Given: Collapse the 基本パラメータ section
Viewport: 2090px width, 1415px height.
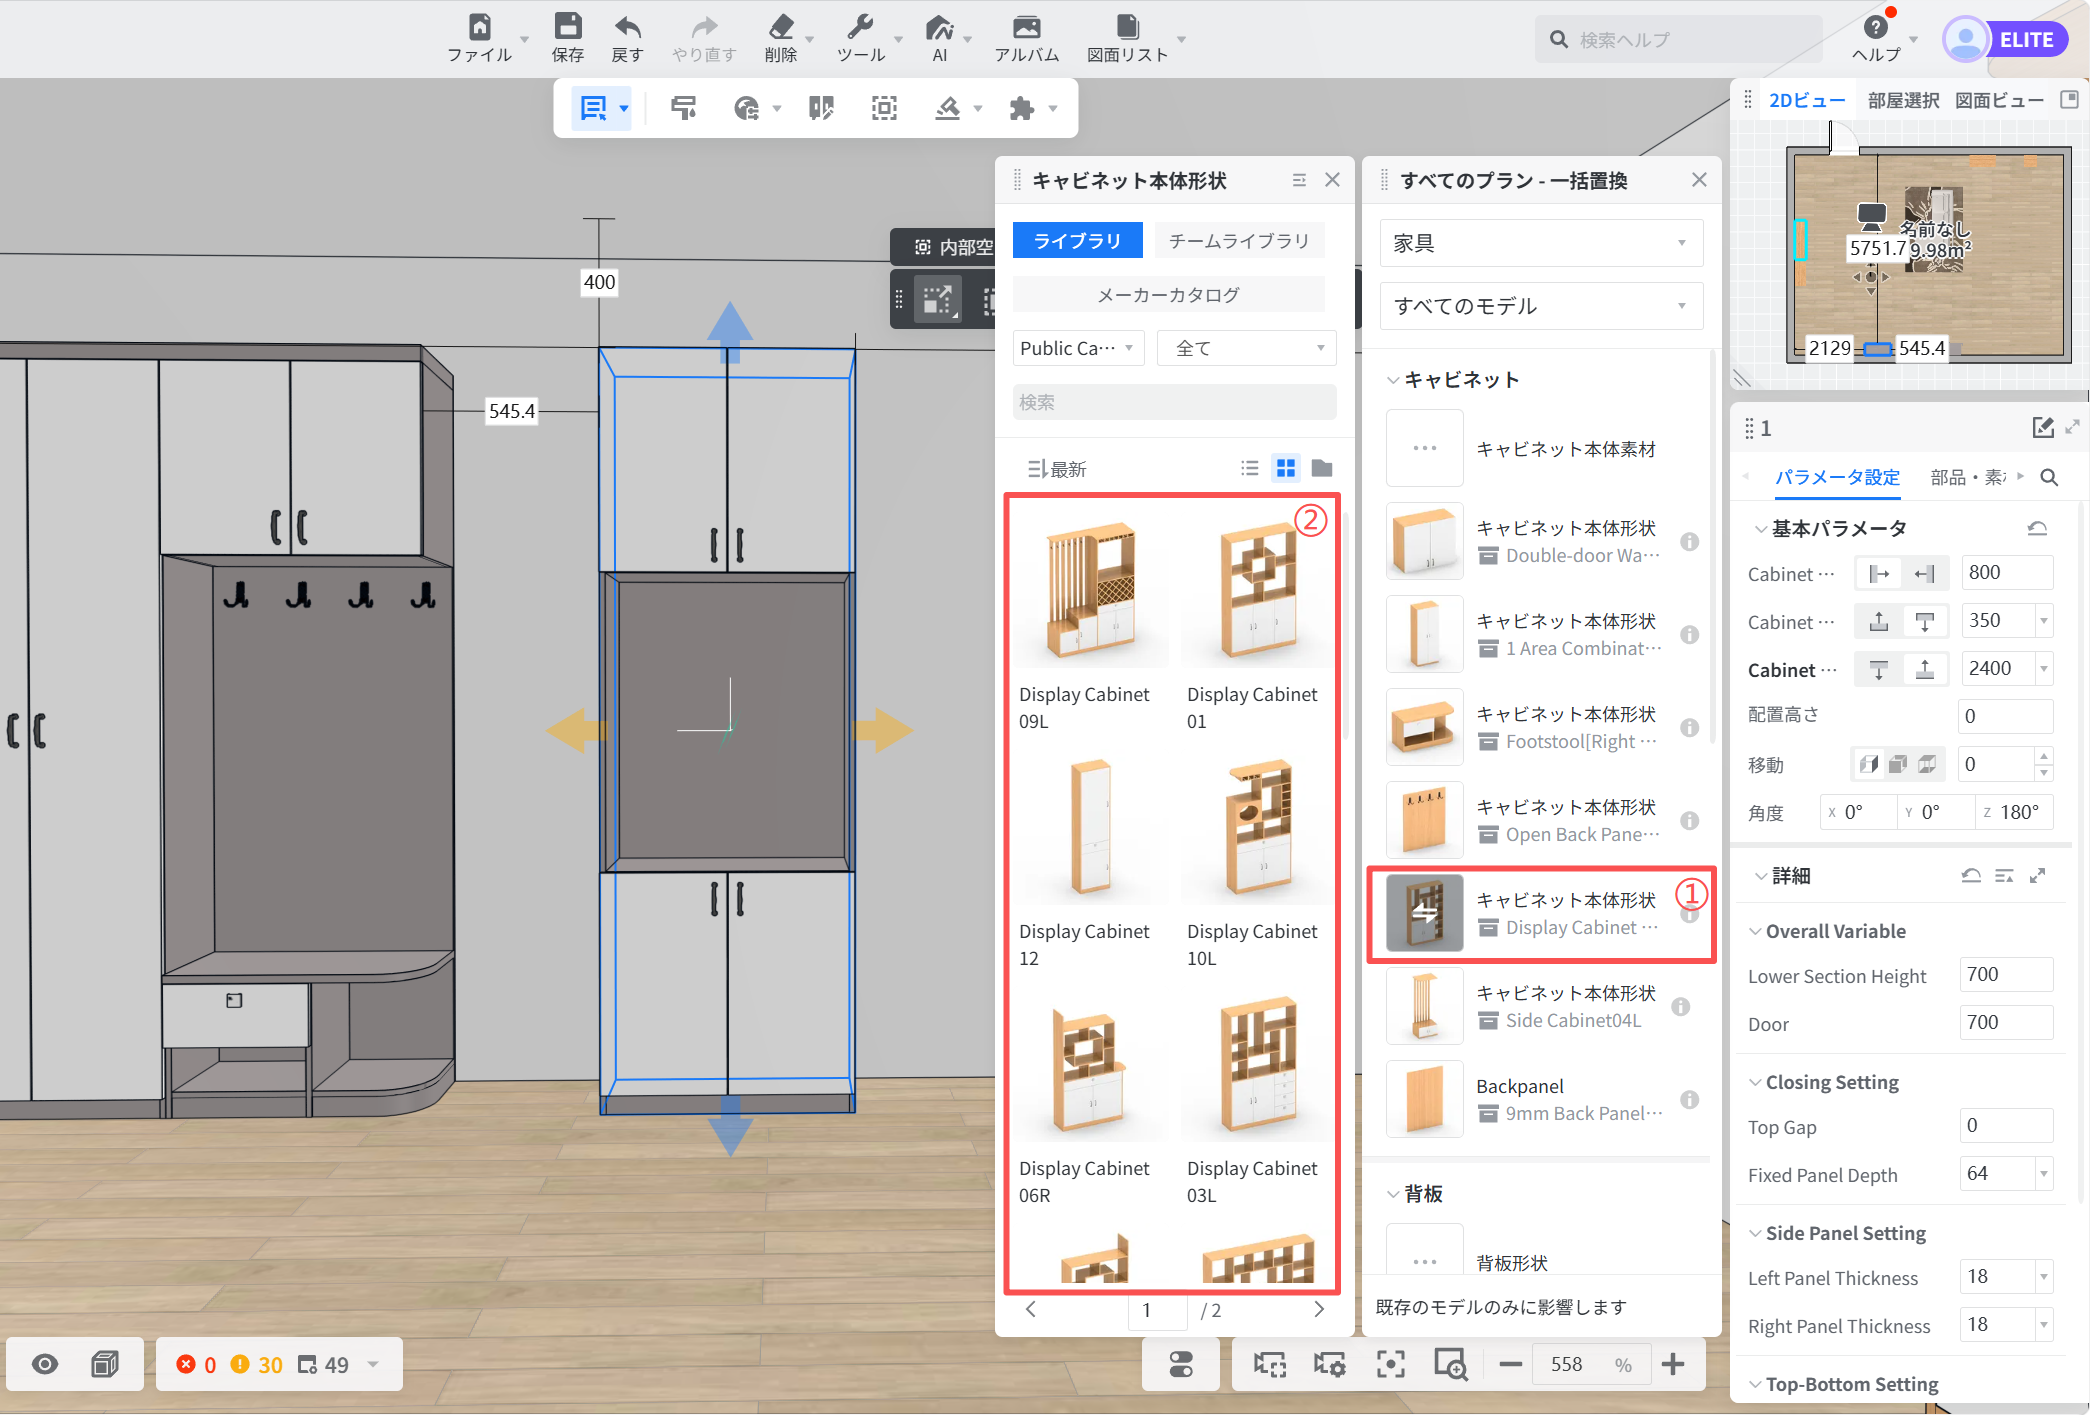Looking at the screenshot, I should [1760, 529].
